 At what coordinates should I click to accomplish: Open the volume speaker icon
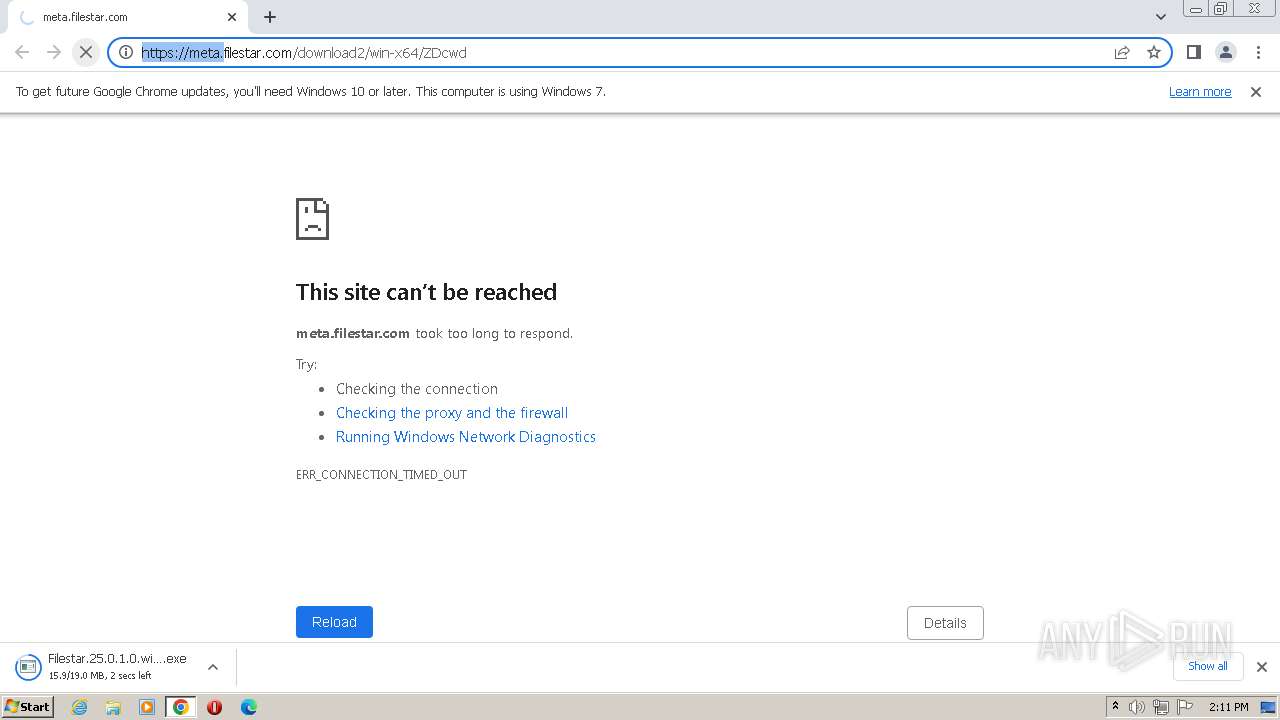(1137, 707)
